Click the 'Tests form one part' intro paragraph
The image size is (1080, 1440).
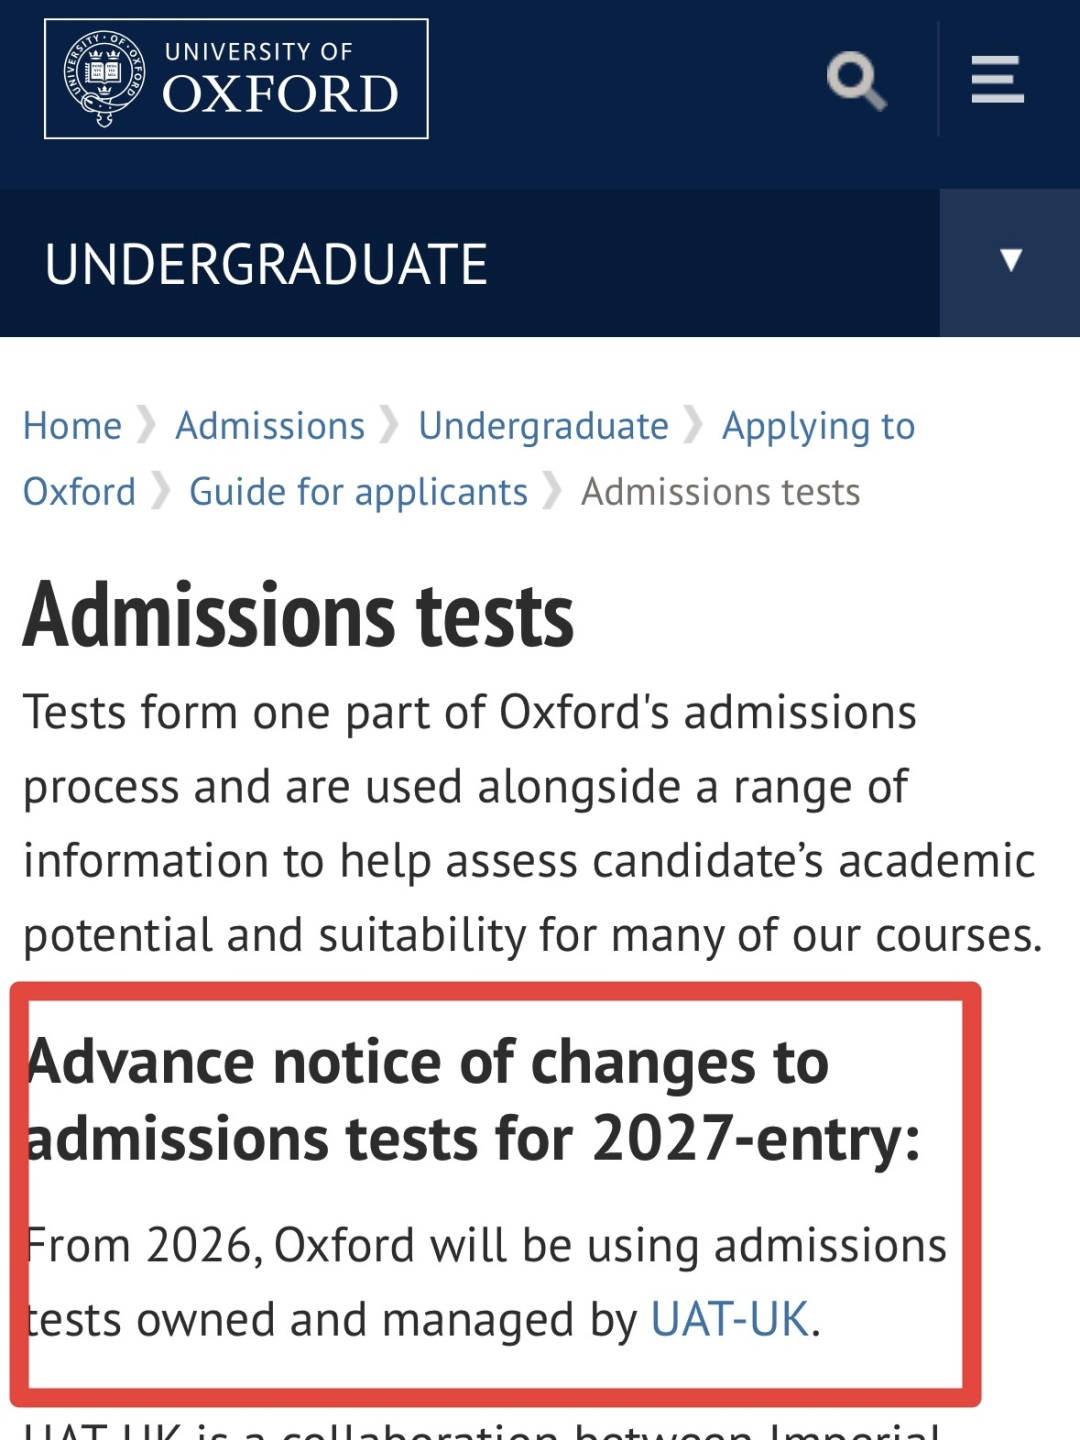532,823
